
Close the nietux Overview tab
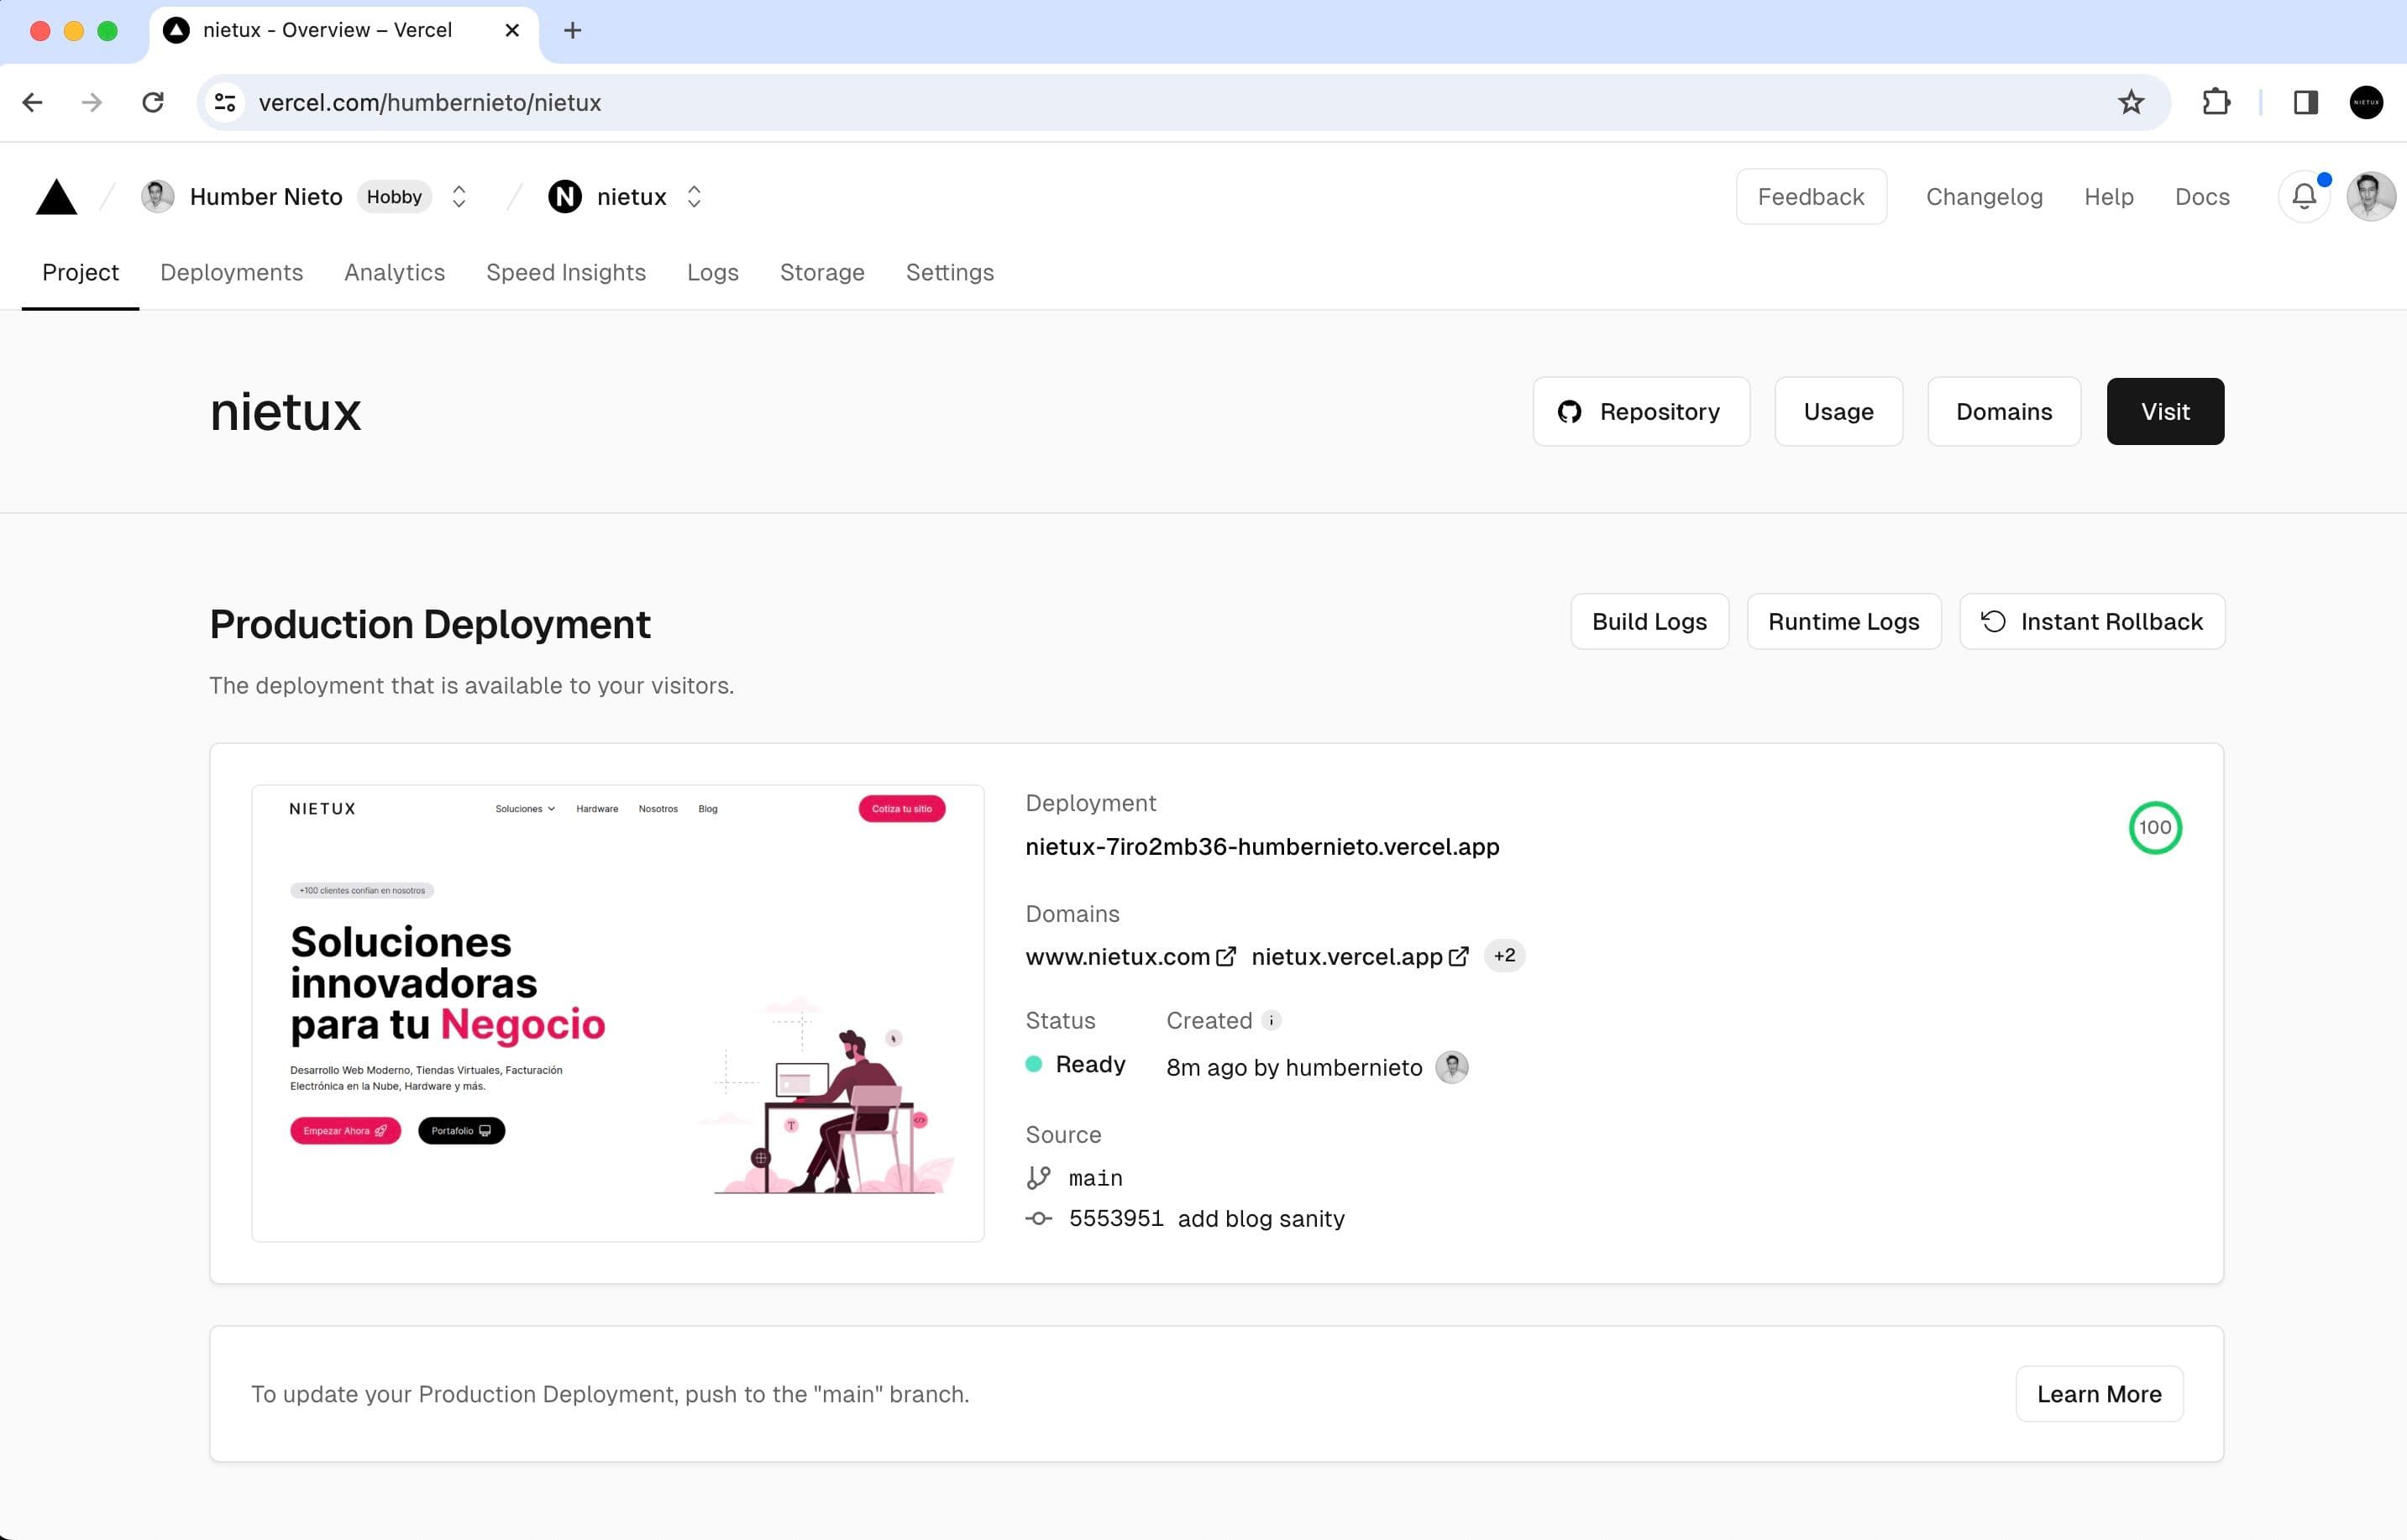click(512, 30)
